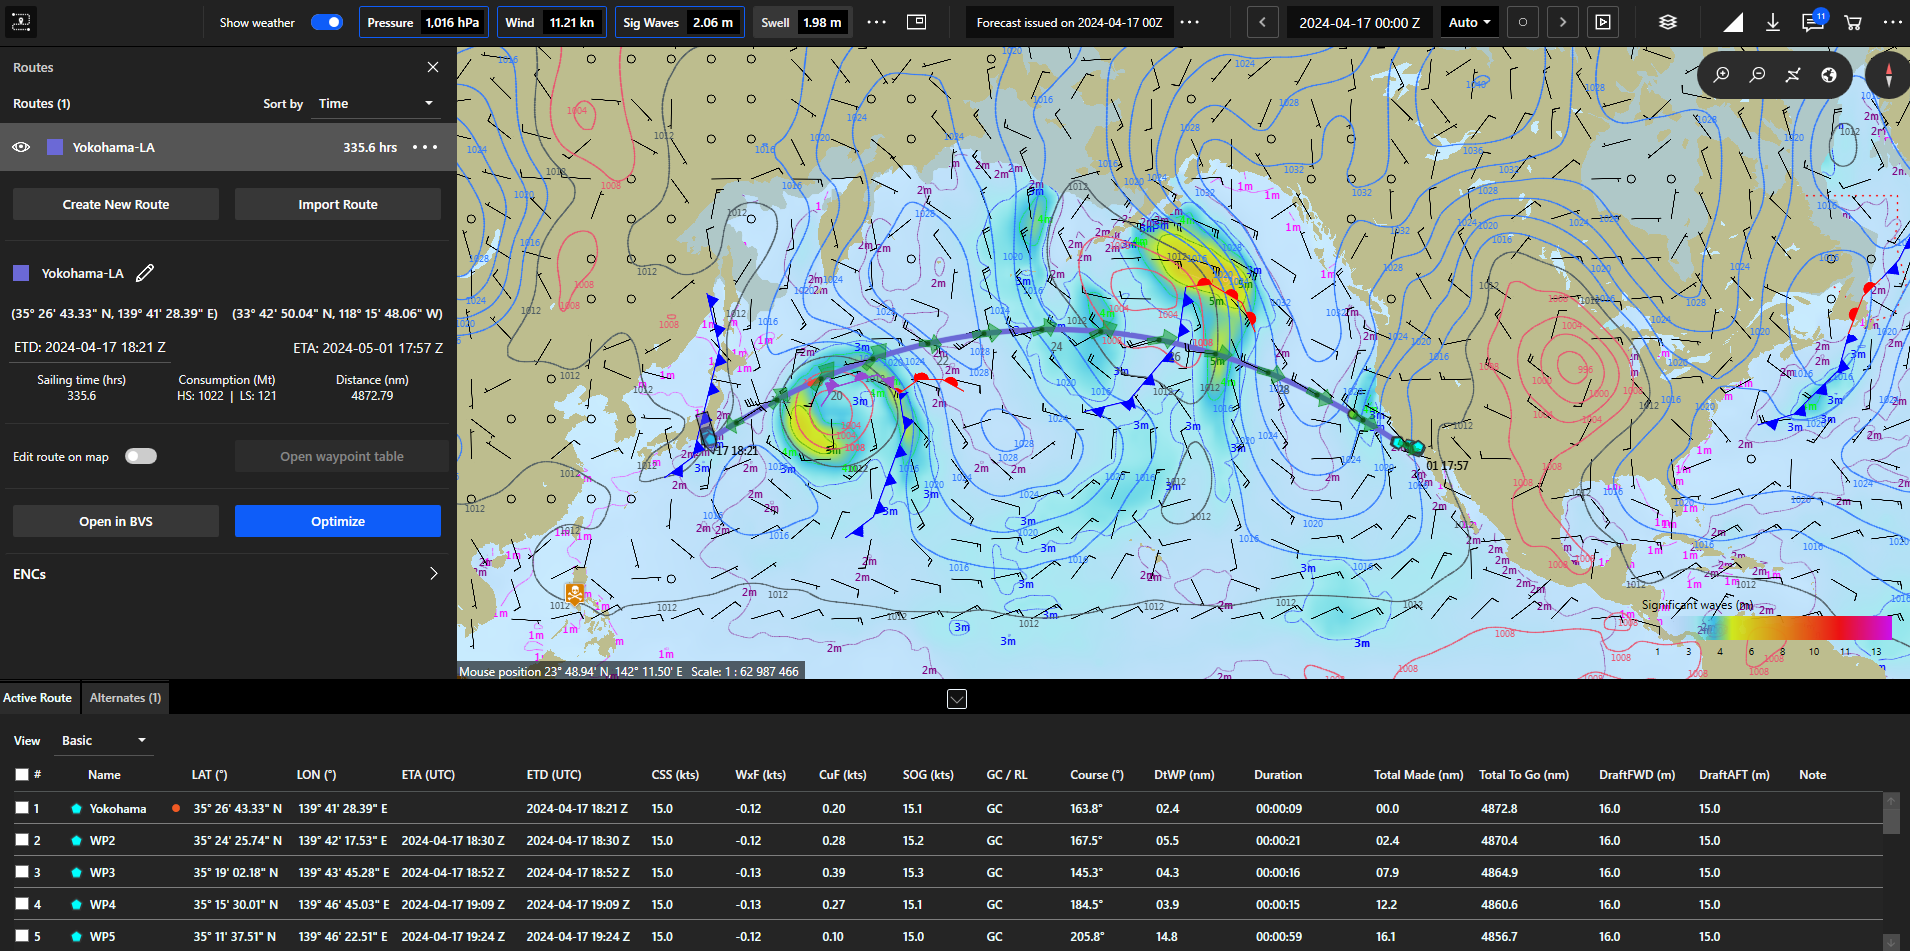Open the weather layers icon in the top bar

point(1667,22)
